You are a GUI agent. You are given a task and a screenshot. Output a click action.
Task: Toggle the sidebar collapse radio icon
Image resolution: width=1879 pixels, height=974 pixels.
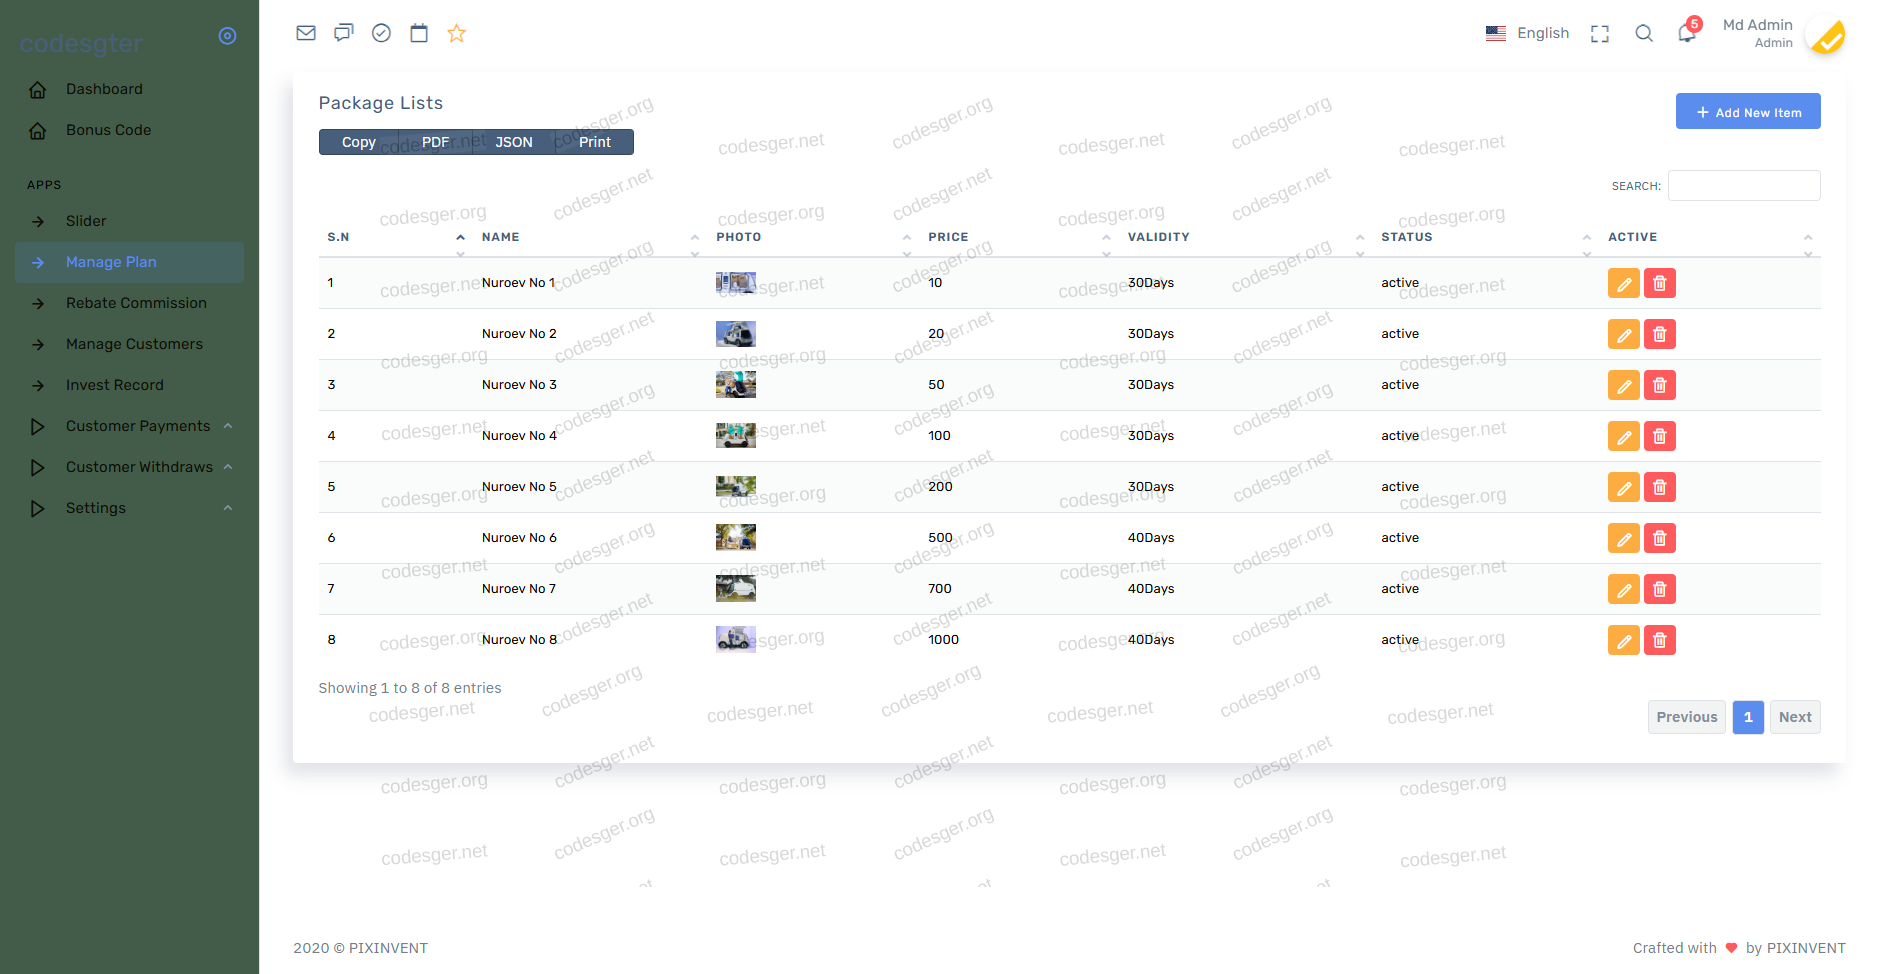point(227,36)
